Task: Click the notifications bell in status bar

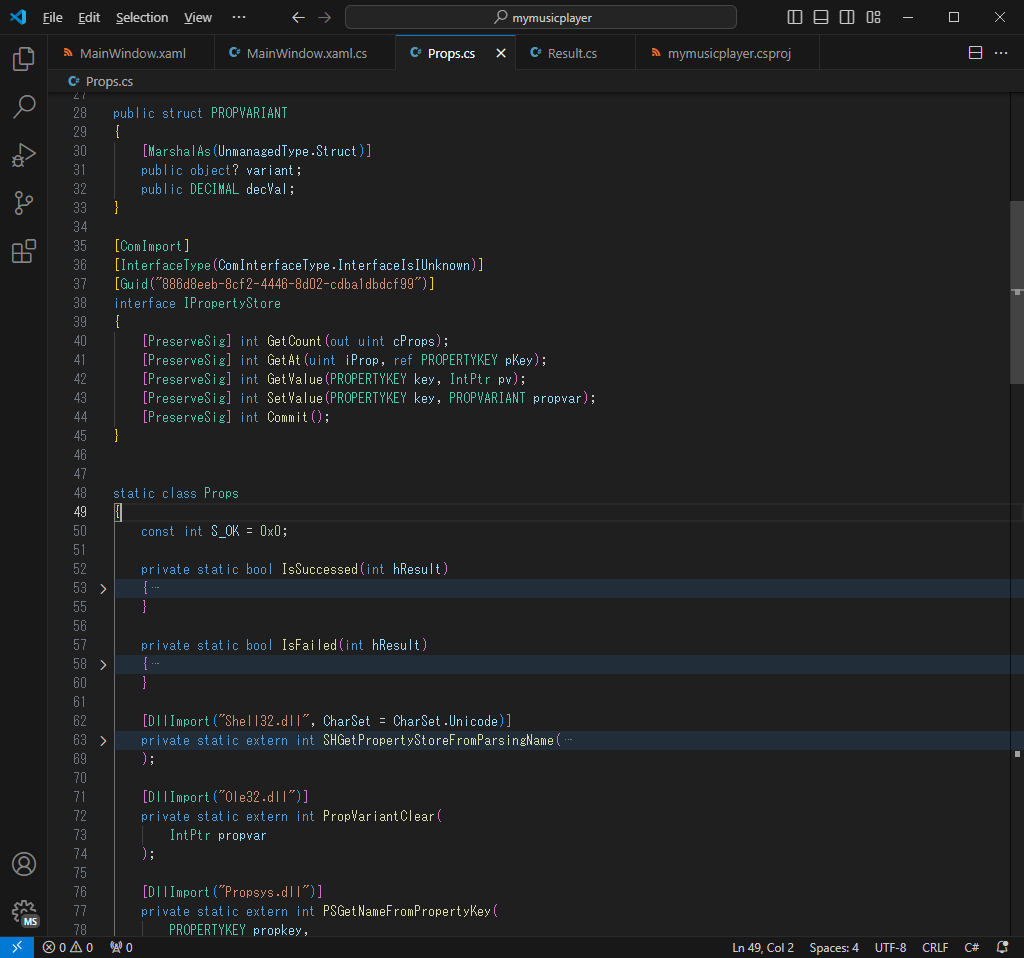Action: 1002,947
